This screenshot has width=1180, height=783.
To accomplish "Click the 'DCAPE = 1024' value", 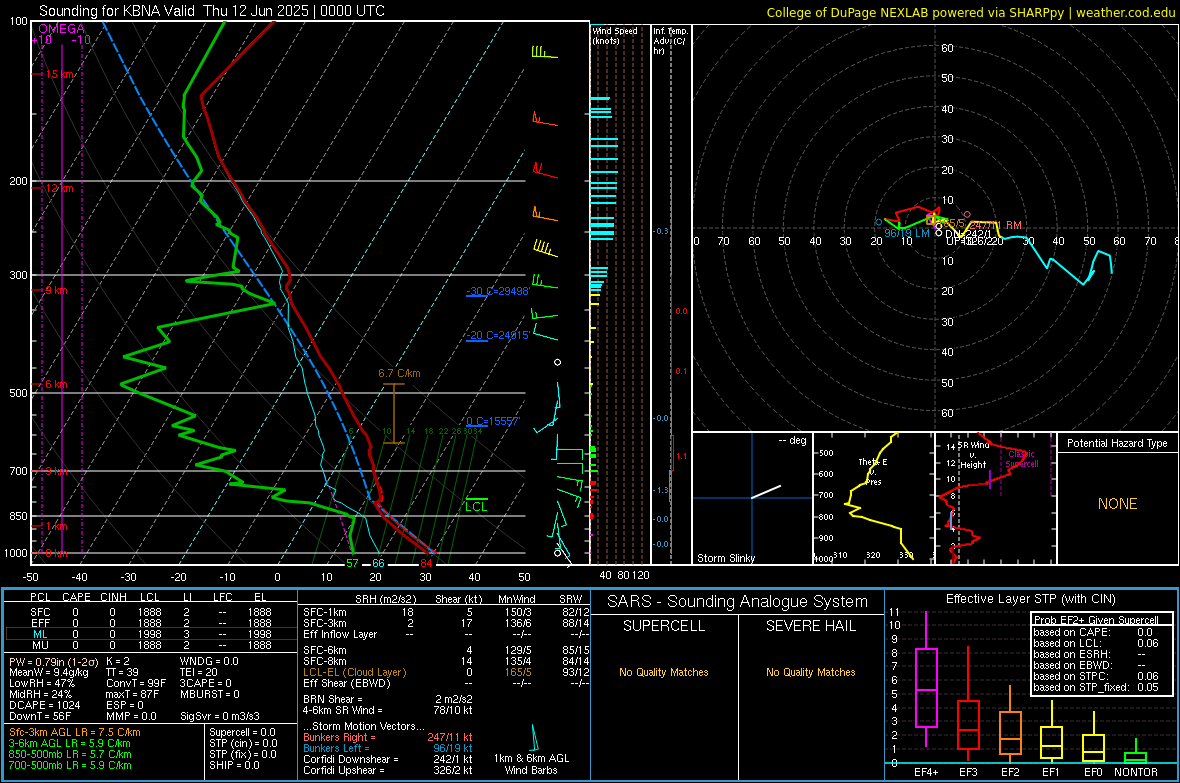I will [x=45, y=705].
